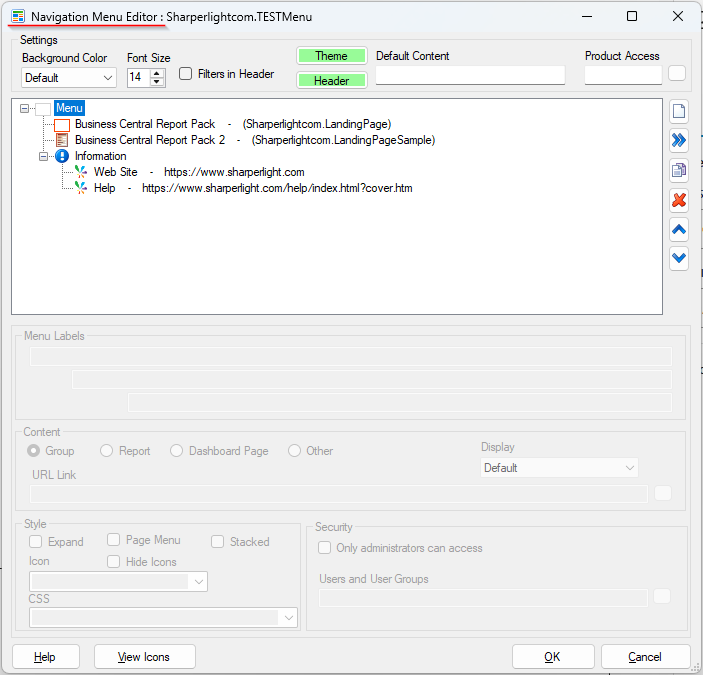The image size is (703, 675).
Task: Close the Navigation Menu Editor window
Action: pyautogui.click(x=678, y=17)
